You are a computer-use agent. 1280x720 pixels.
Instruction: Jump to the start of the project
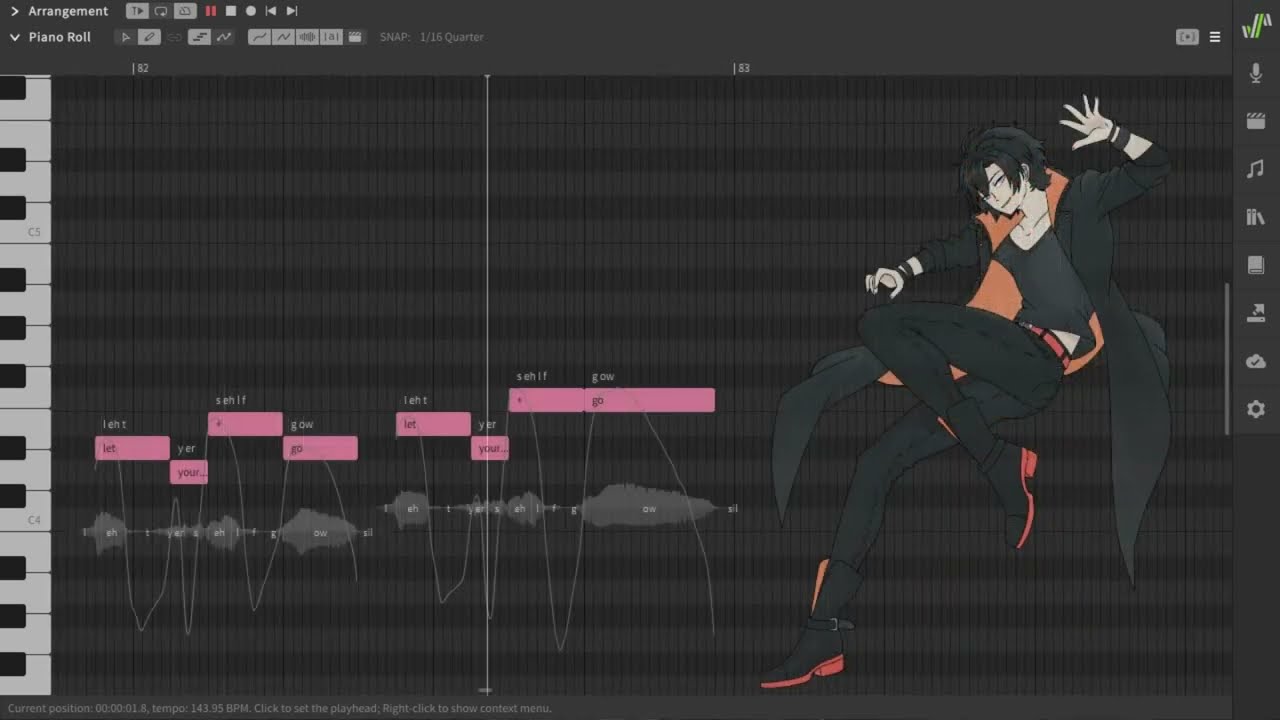(x=271, y=11)
